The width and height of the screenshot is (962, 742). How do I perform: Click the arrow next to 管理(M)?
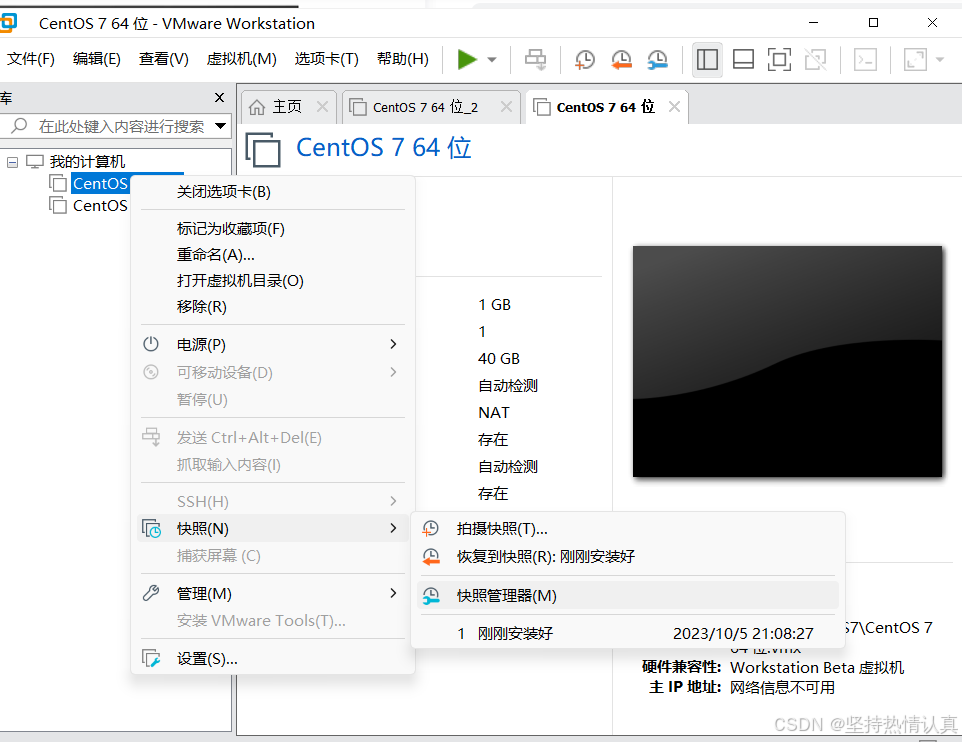click(393, 593)
